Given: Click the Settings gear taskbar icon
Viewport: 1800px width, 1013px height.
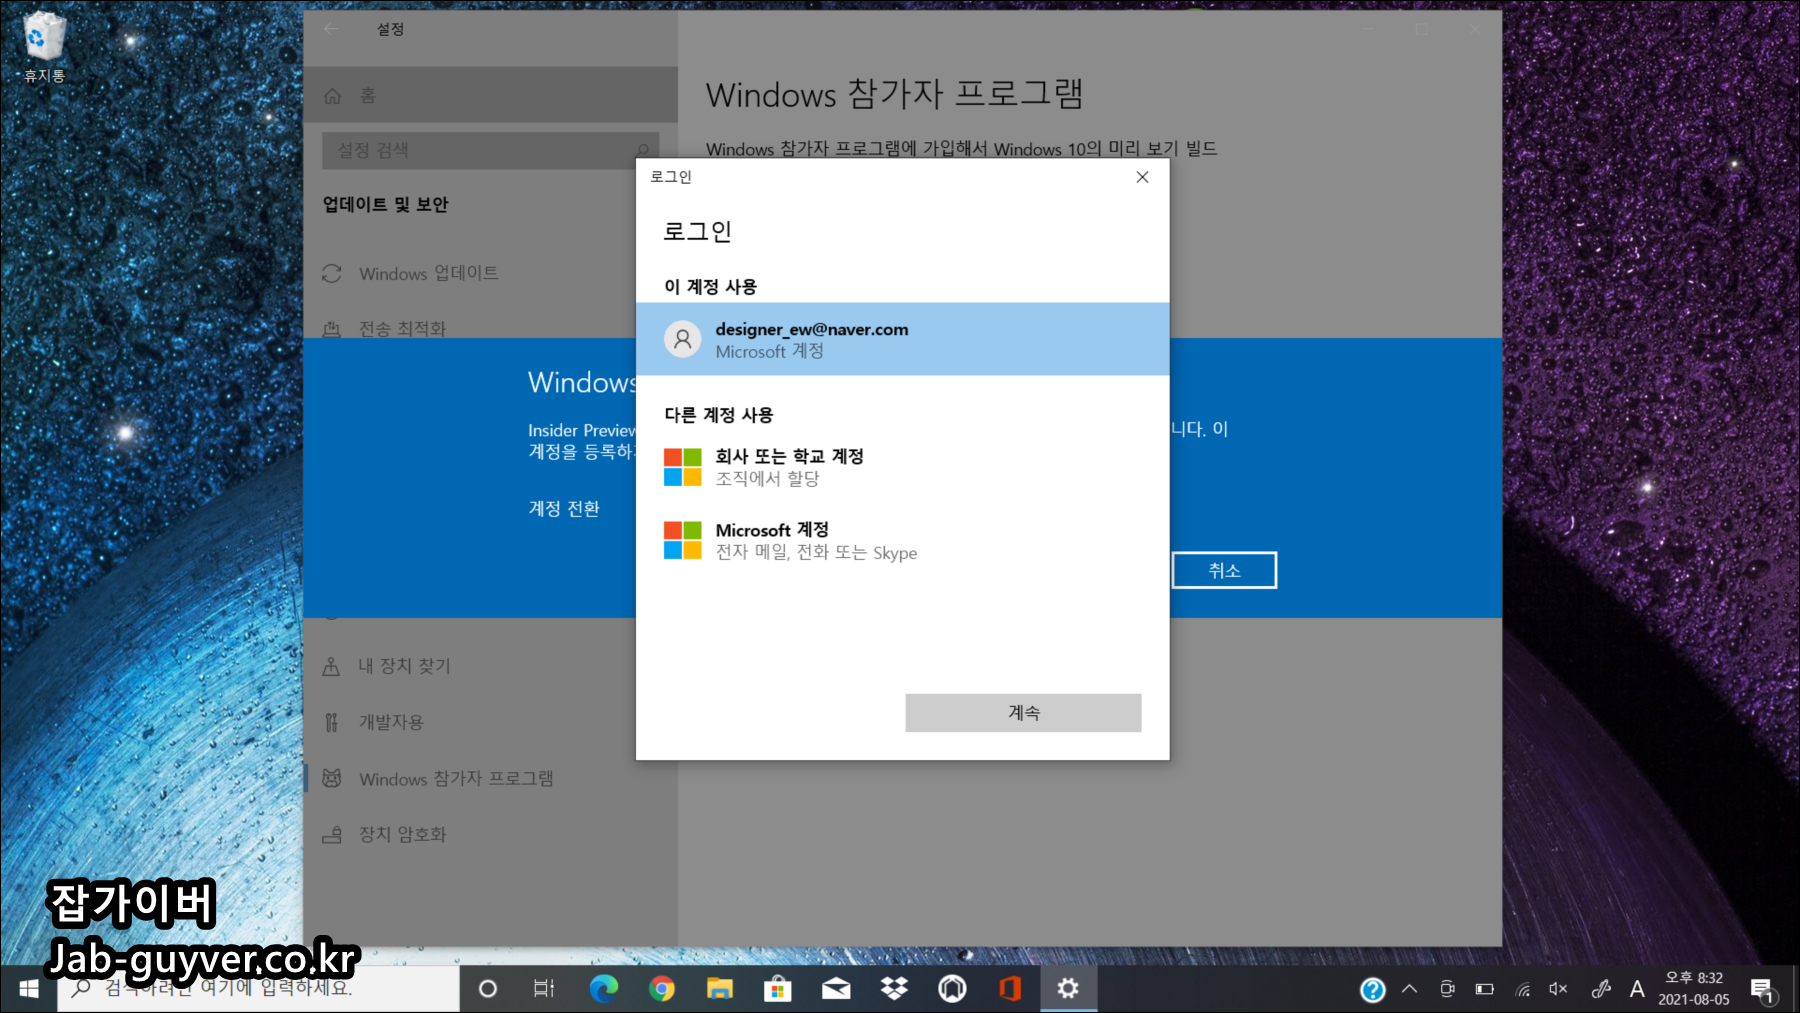Looking at the screenshot, I should [x=1068, y=989].
